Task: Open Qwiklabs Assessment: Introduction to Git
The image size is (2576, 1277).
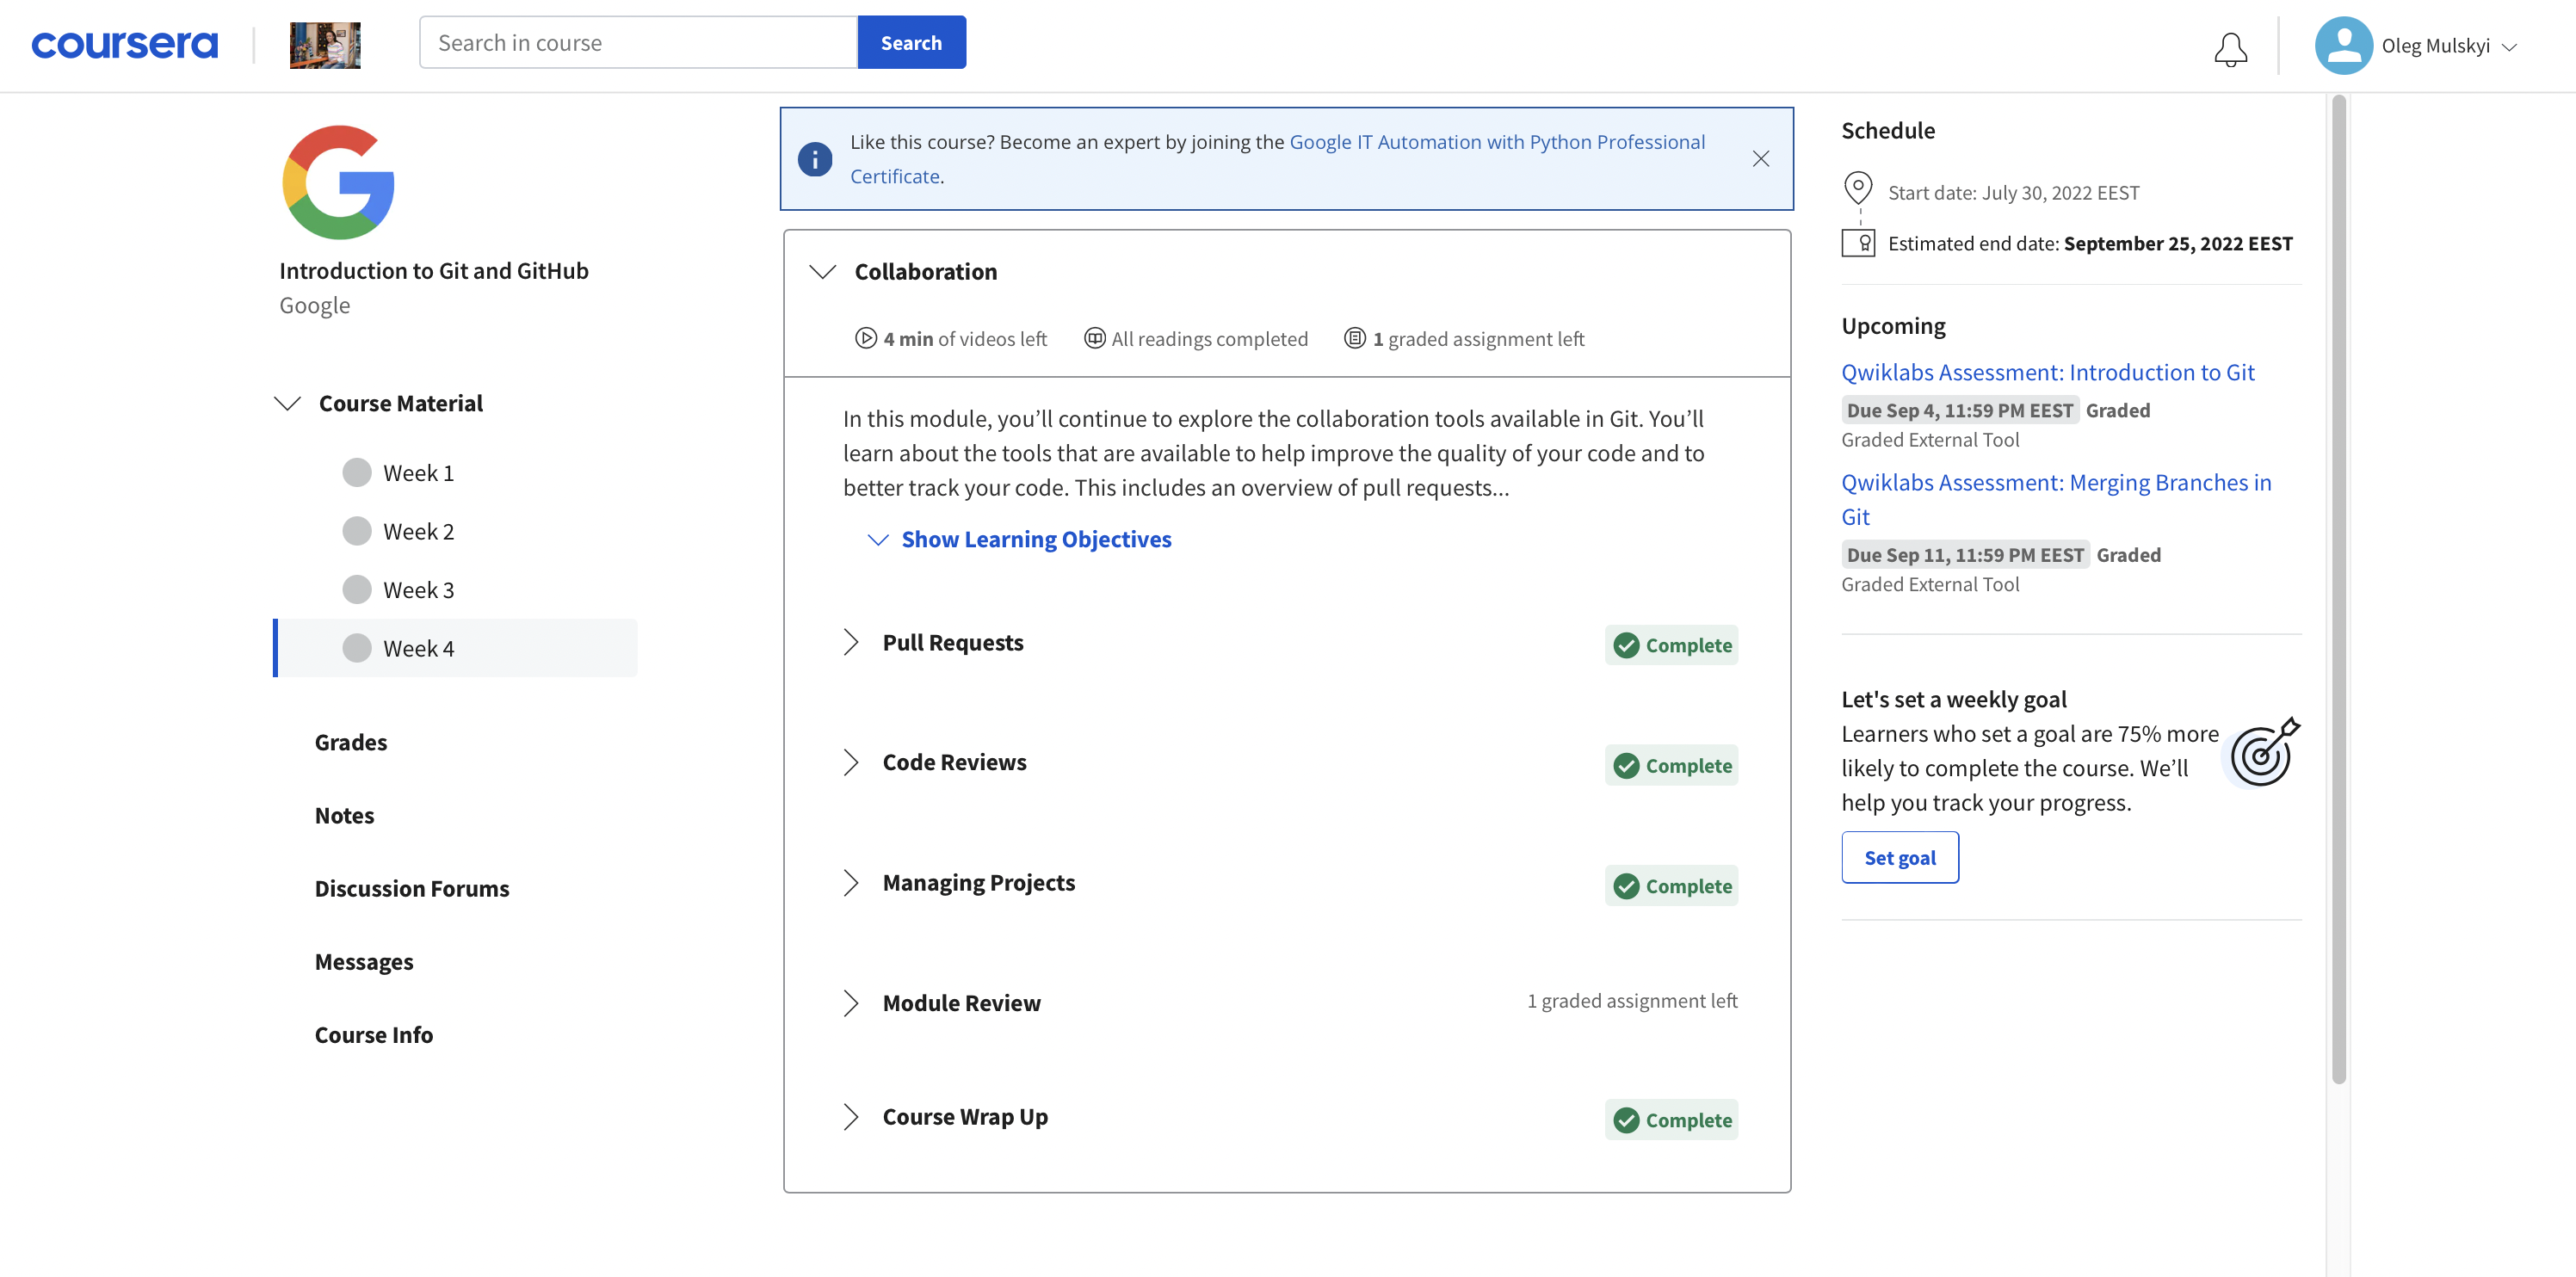Action: (2047, 372)
